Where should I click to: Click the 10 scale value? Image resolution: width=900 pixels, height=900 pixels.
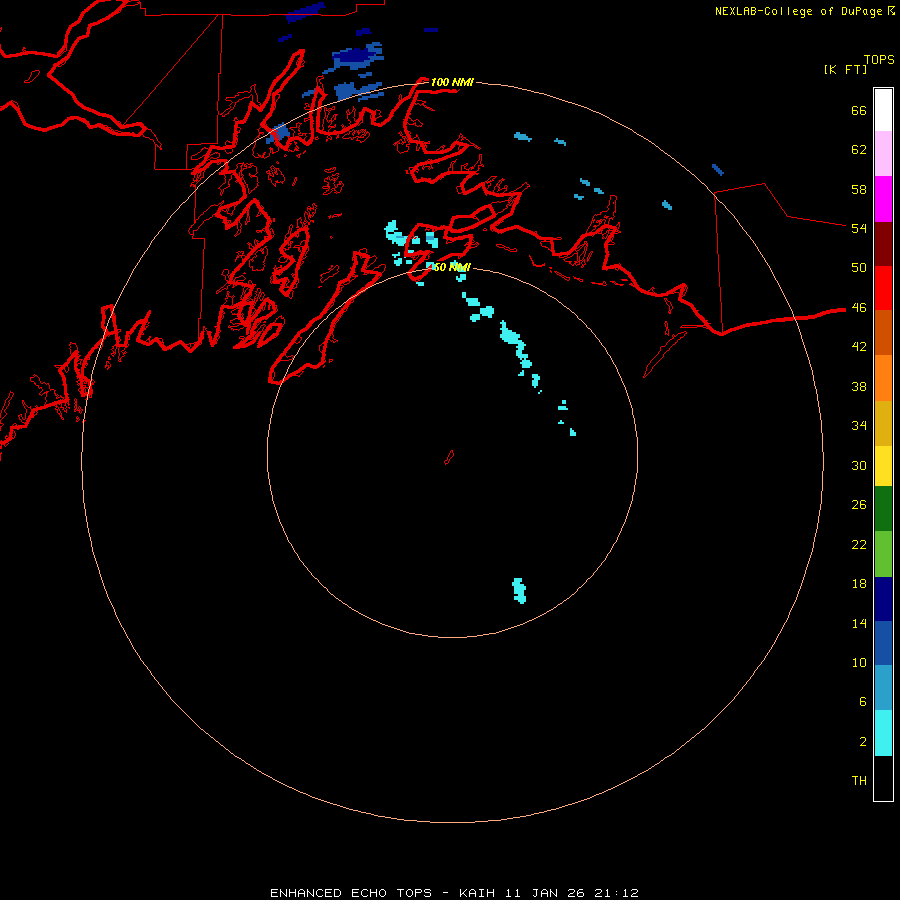859,663
